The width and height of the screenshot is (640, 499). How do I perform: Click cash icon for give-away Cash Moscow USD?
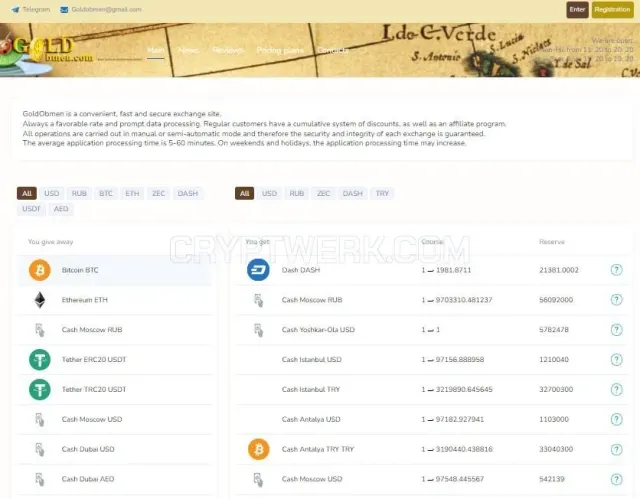pos(40,419)
